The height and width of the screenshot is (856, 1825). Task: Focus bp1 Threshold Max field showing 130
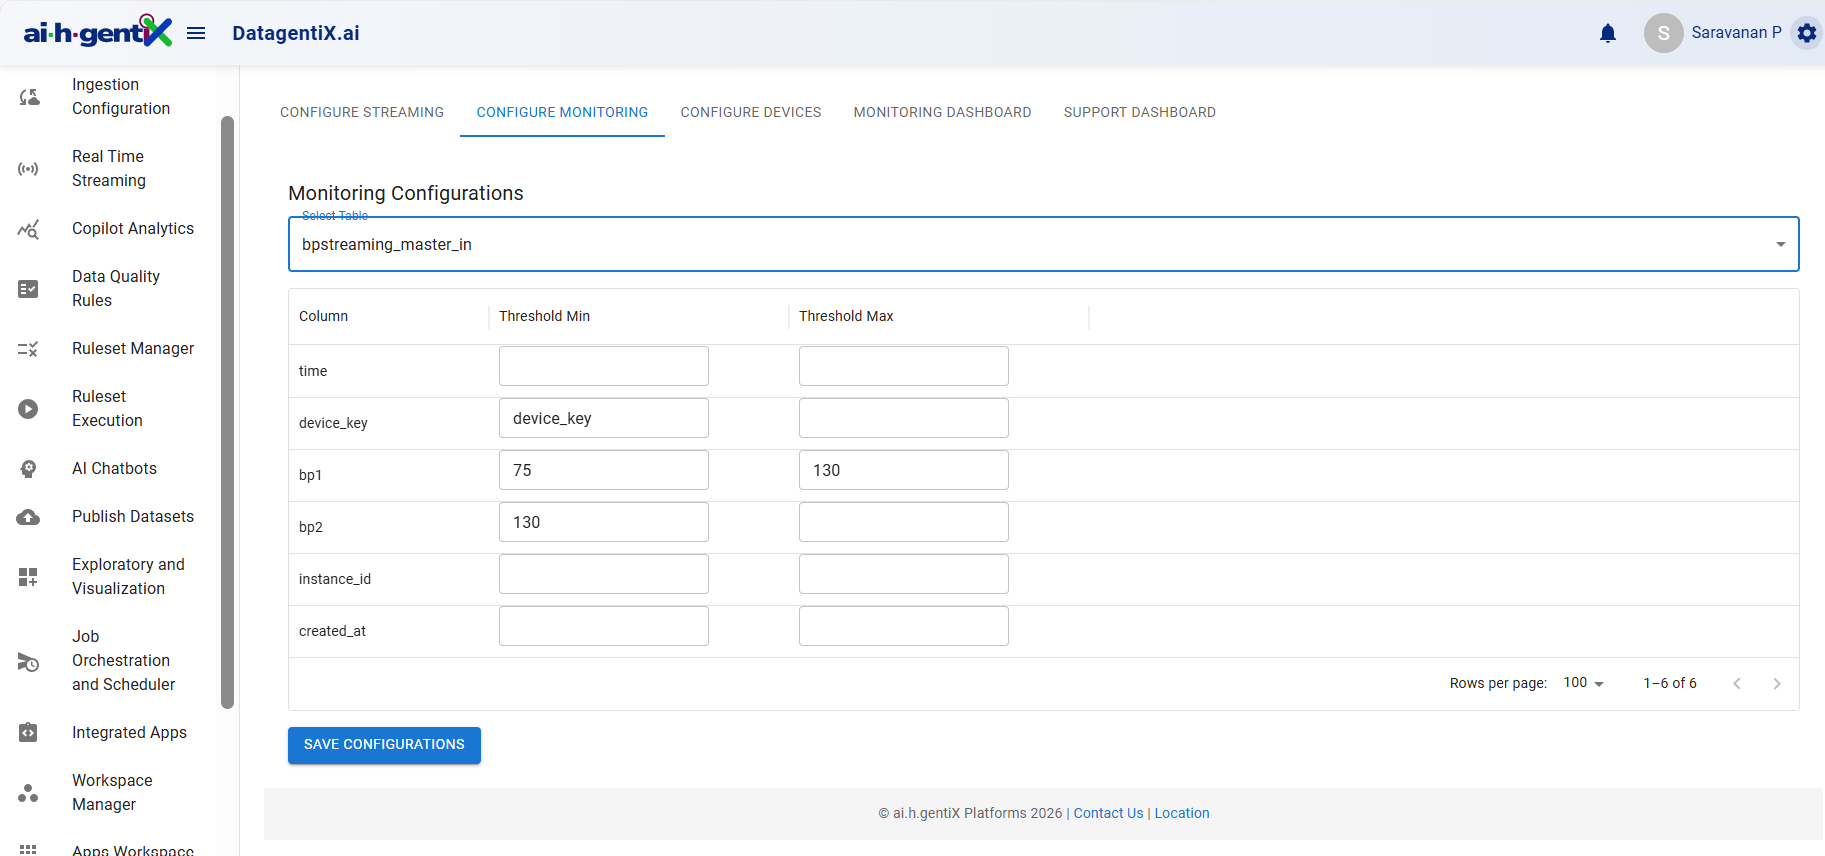904,470
